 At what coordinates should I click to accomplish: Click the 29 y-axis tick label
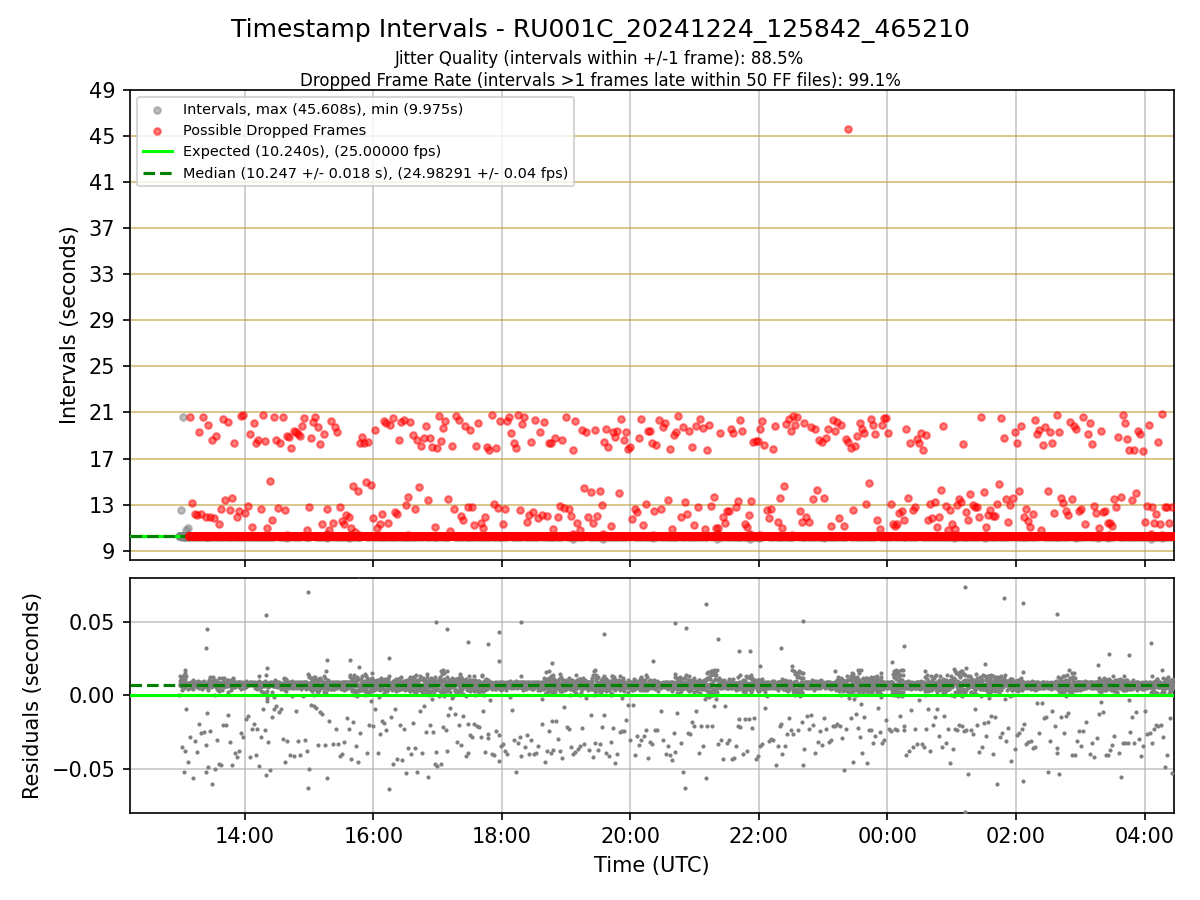point(103,321)
